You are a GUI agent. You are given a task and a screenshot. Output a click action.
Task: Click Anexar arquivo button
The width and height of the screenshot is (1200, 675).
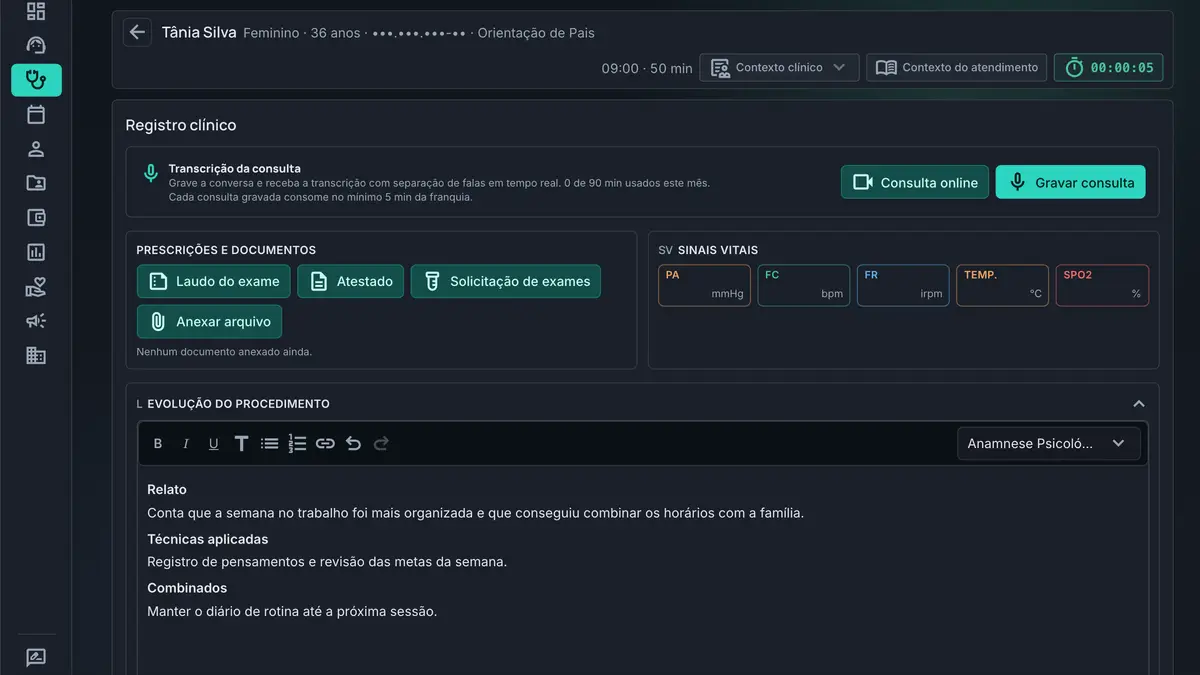coord(210,322)
